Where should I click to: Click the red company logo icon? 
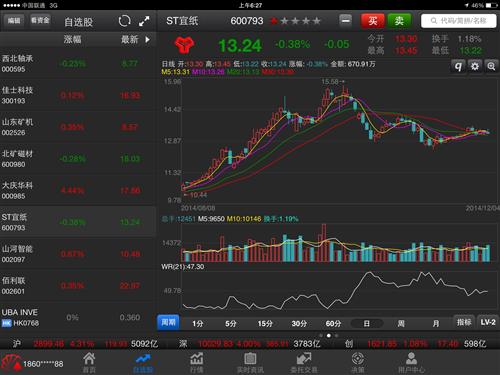tap(184, 45)
